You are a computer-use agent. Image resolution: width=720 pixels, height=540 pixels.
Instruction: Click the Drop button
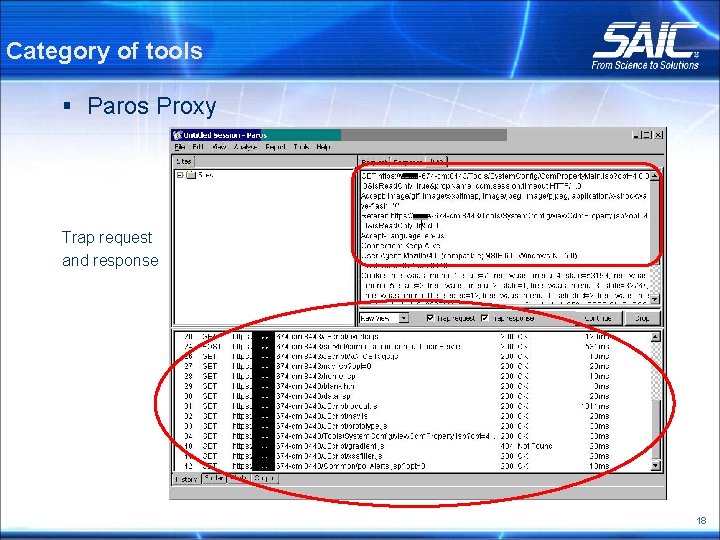[x=642, y=318]
